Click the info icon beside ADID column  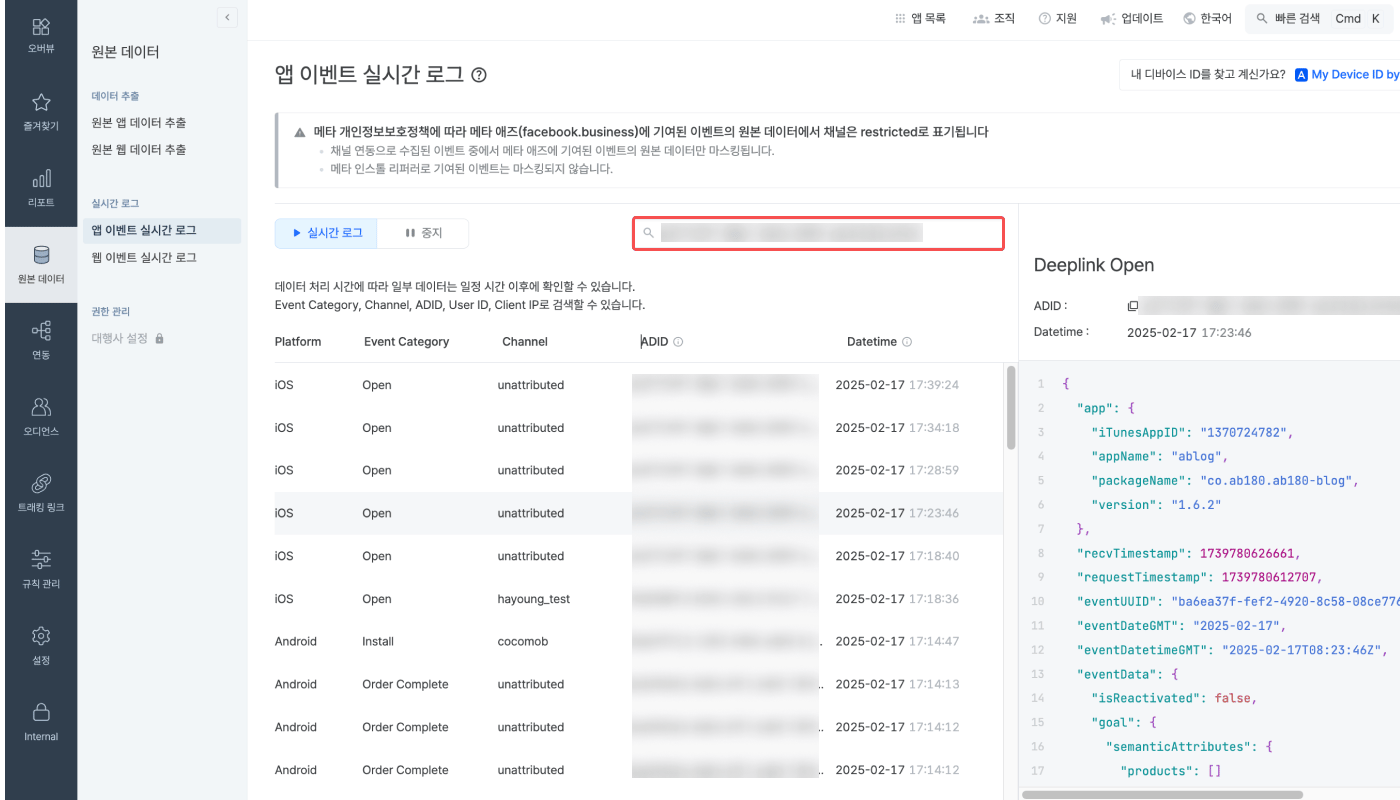coord(678,342)
